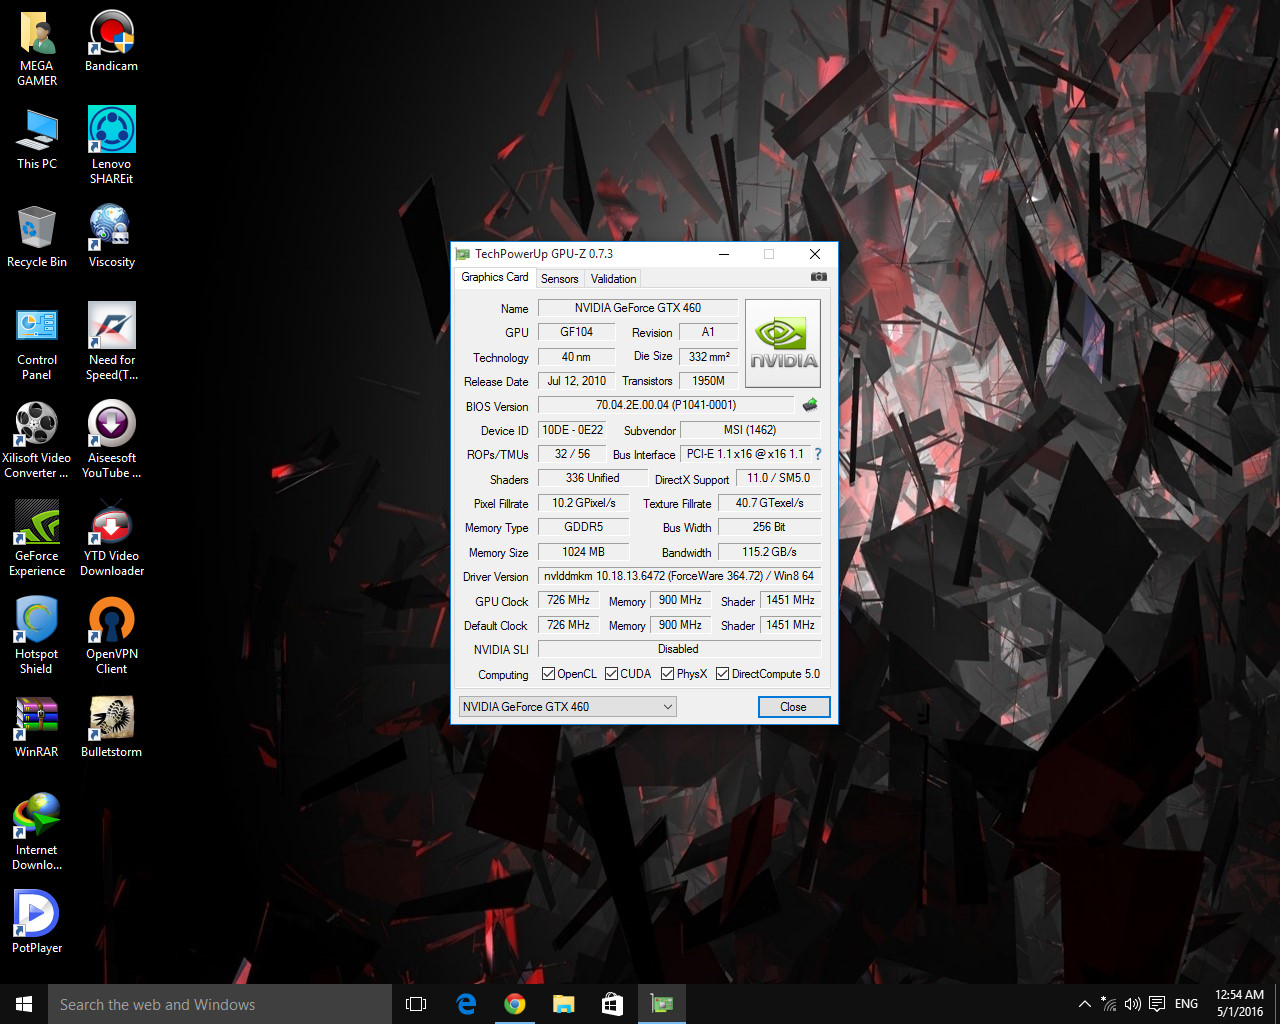The image size is (1280, 1024).
Task: Expand the NVIDIA GeForce GTX 460 dropdown
Action: tap(567, 707)
